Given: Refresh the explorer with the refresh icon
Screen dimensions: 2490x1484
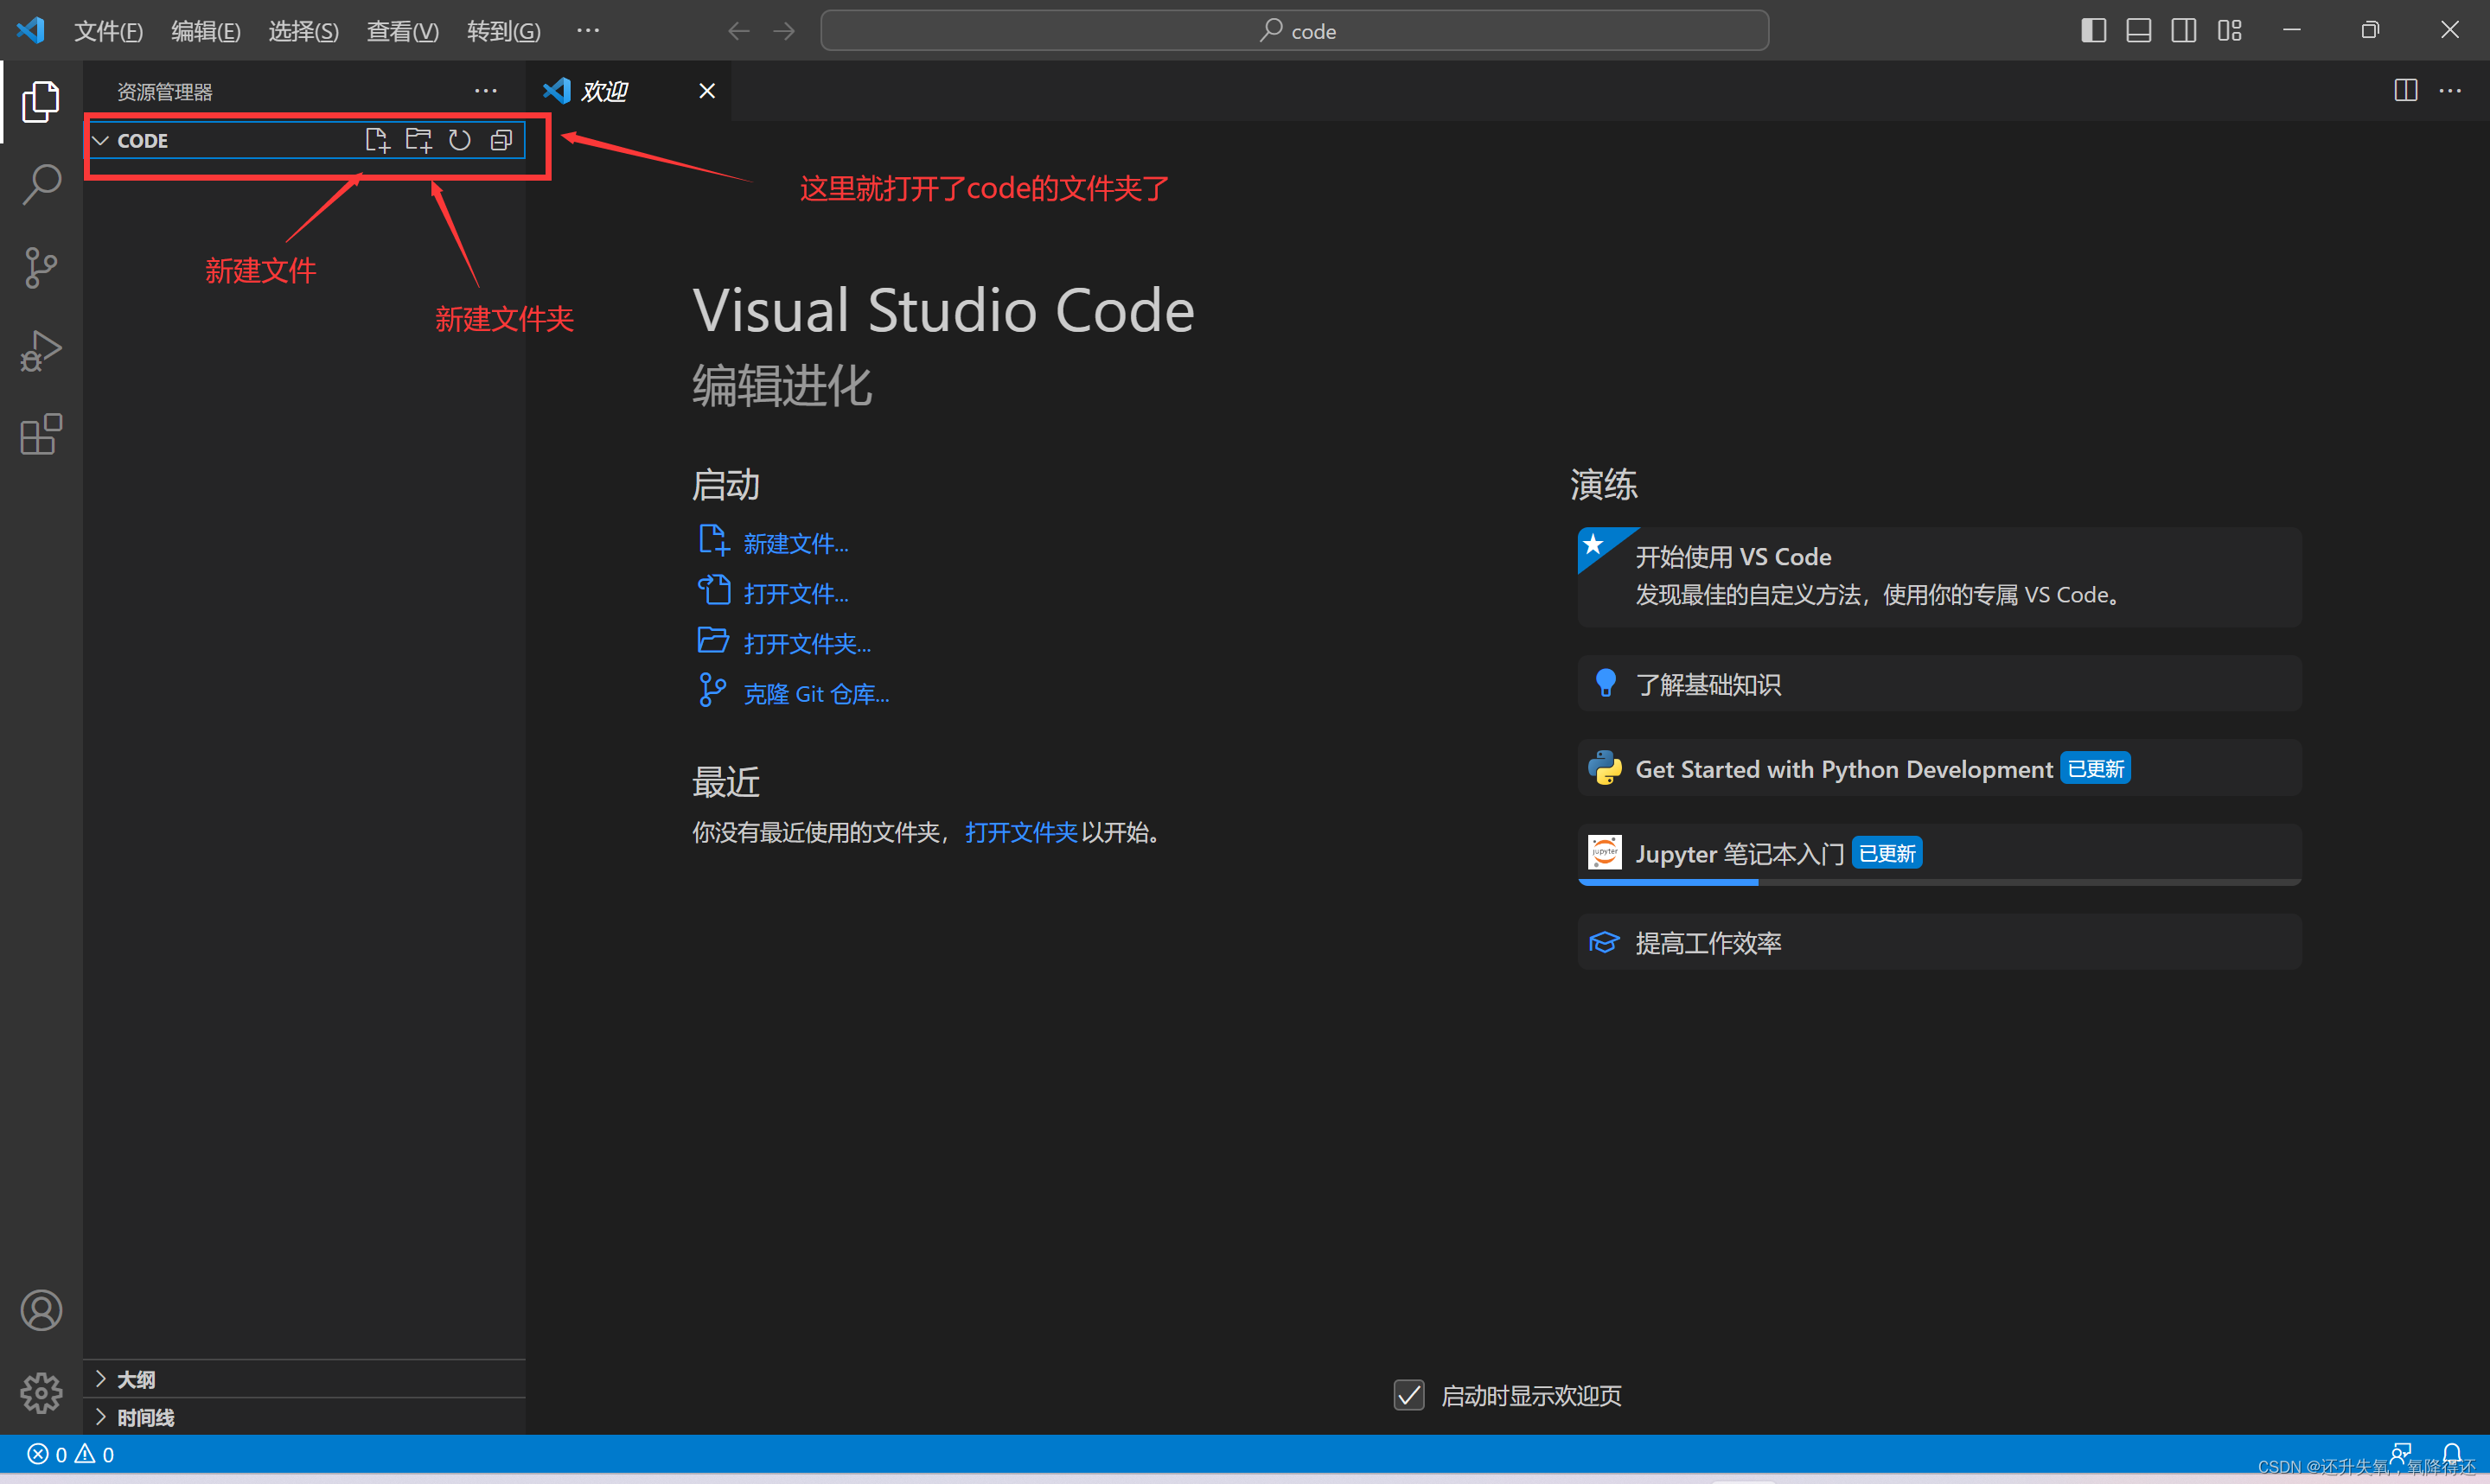Looking at the screenshot, I should click(460, 141).
